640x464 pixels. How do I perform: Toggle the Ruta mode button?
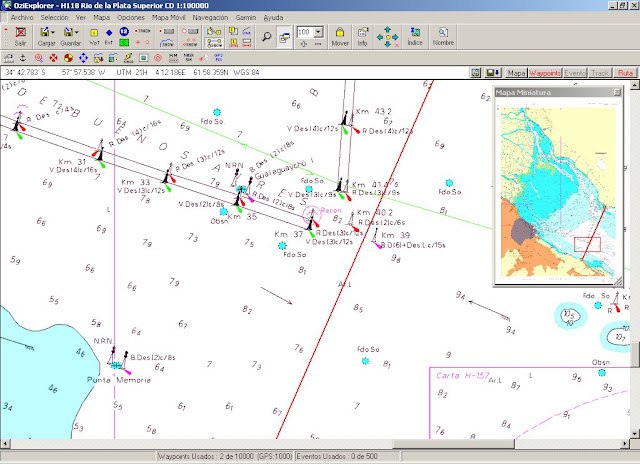[625, 73]
